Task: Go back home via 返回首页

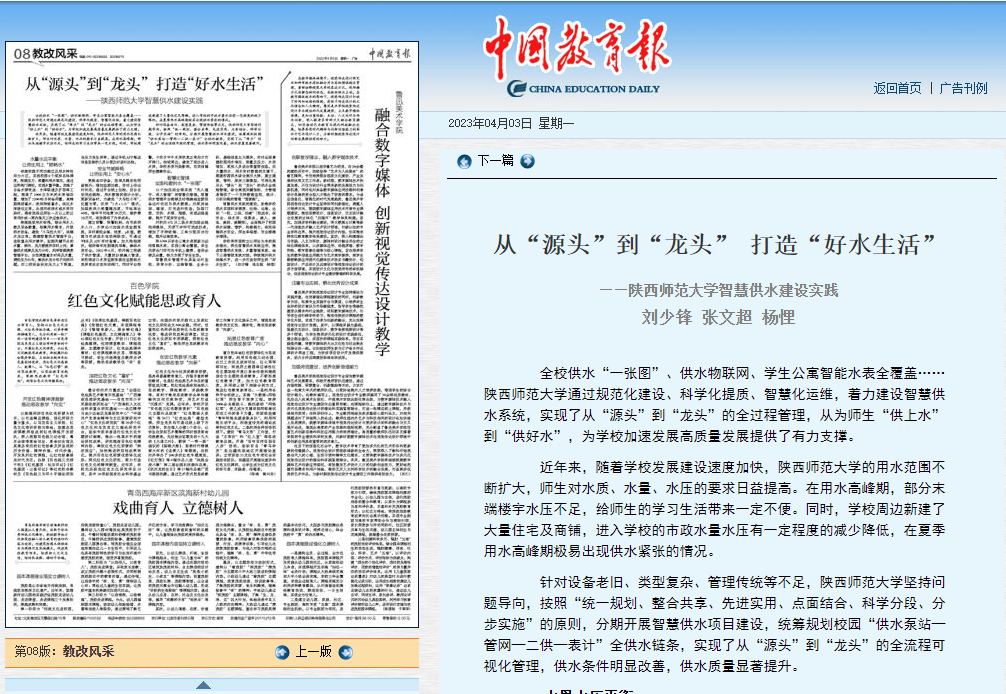Action: point(897,88)
